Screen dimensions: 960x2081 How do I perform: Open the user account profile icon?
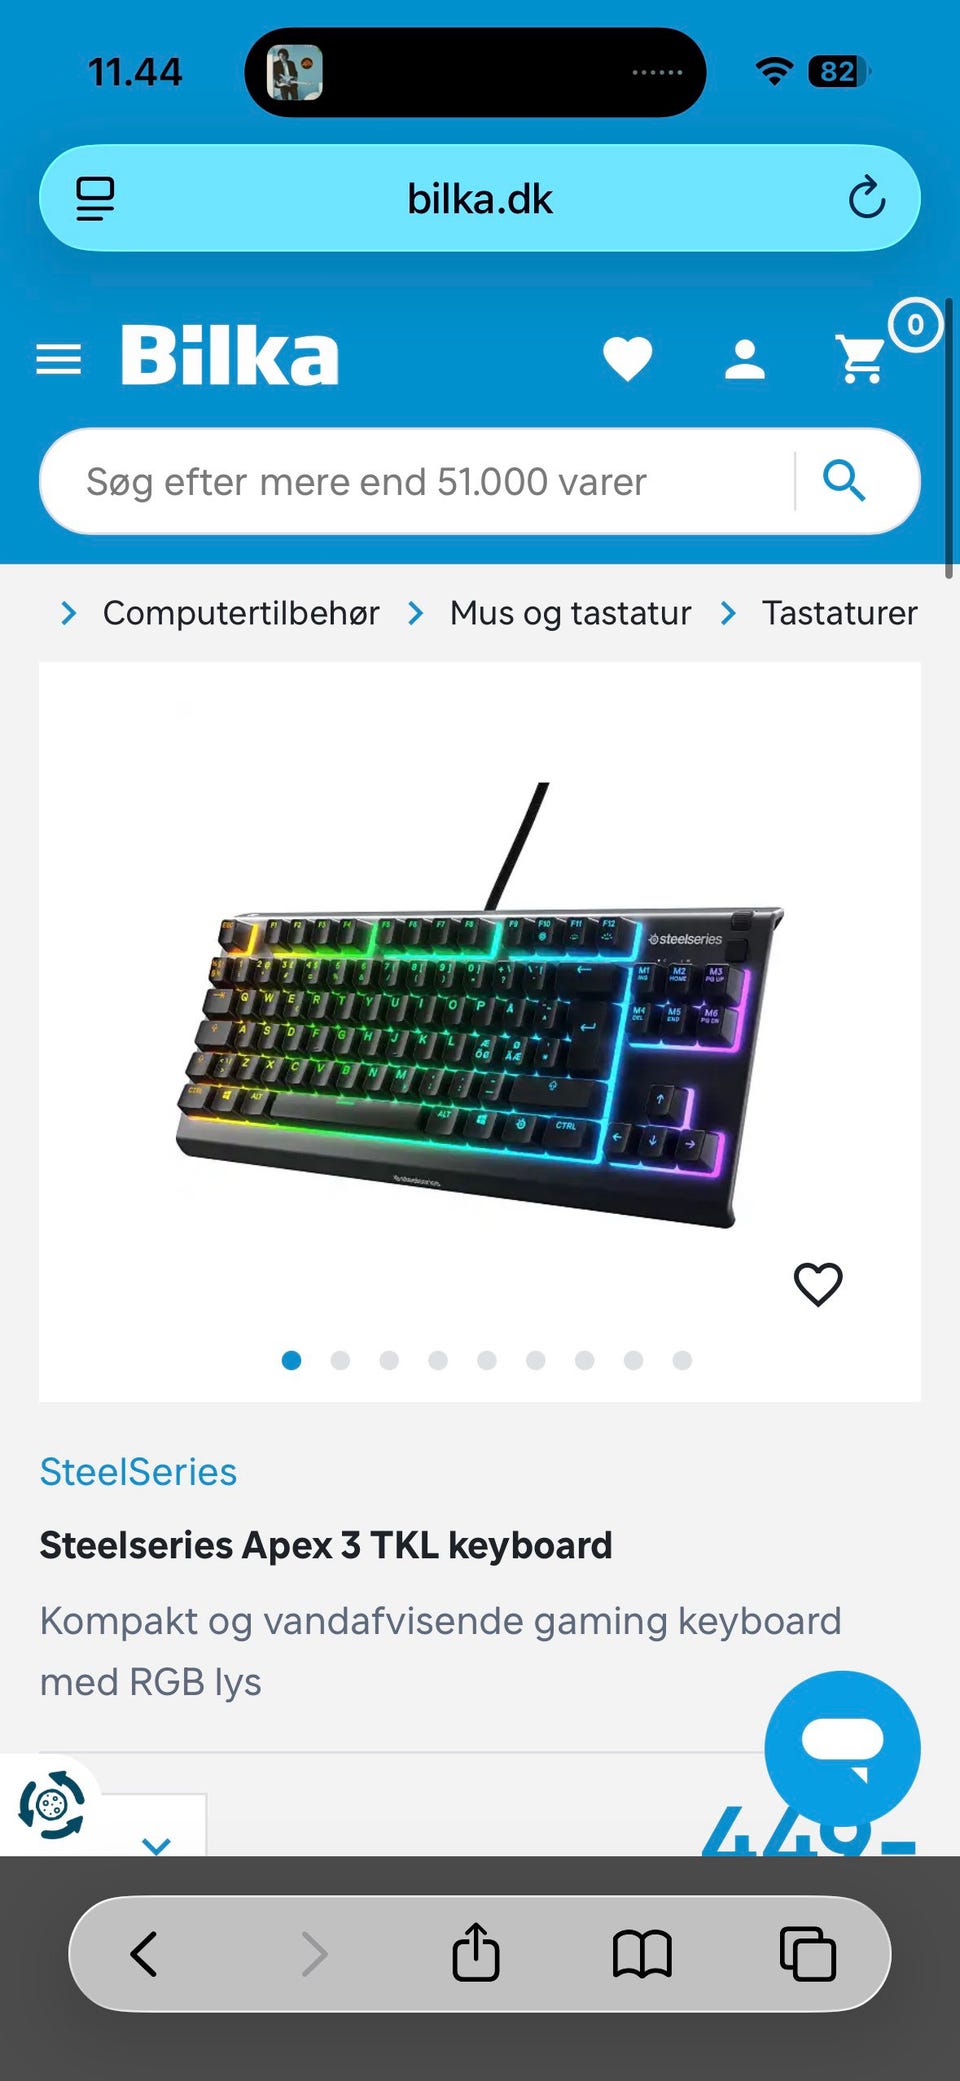(745, 359)
